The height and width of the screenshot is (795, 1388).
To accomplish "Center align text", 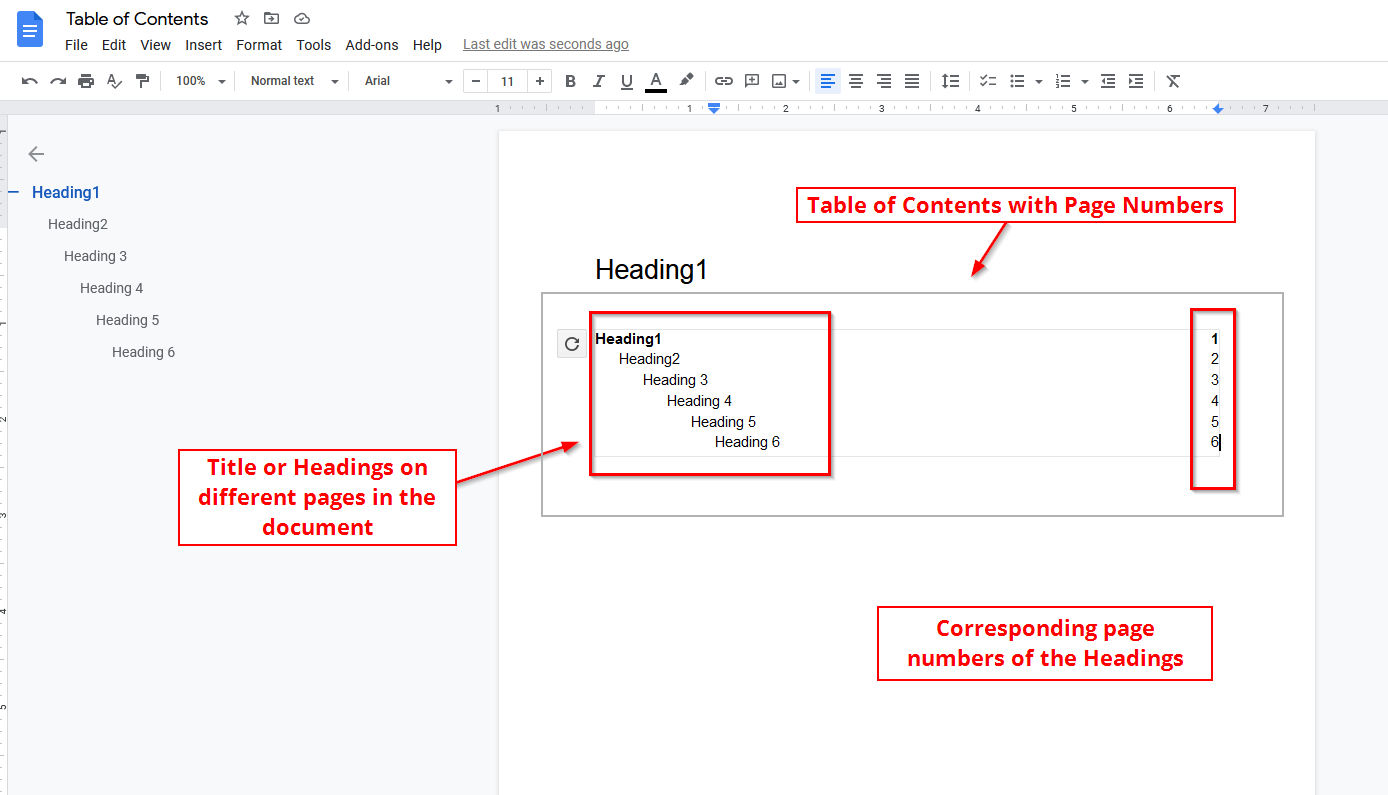I will [856, 81].
